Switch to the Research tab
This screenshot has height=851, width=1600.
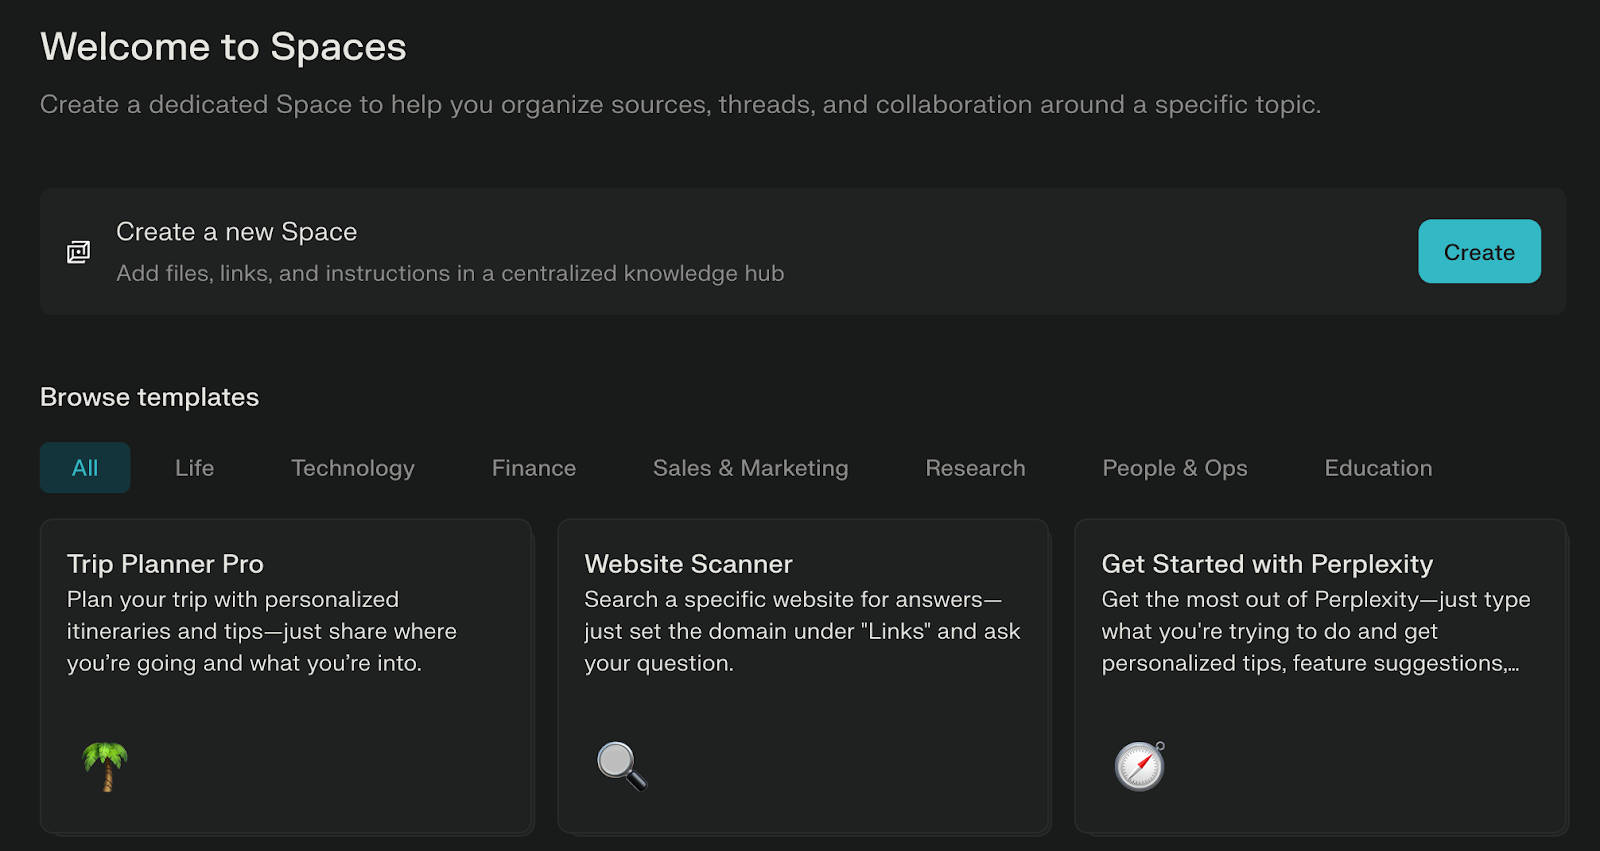tap(975, 468)
